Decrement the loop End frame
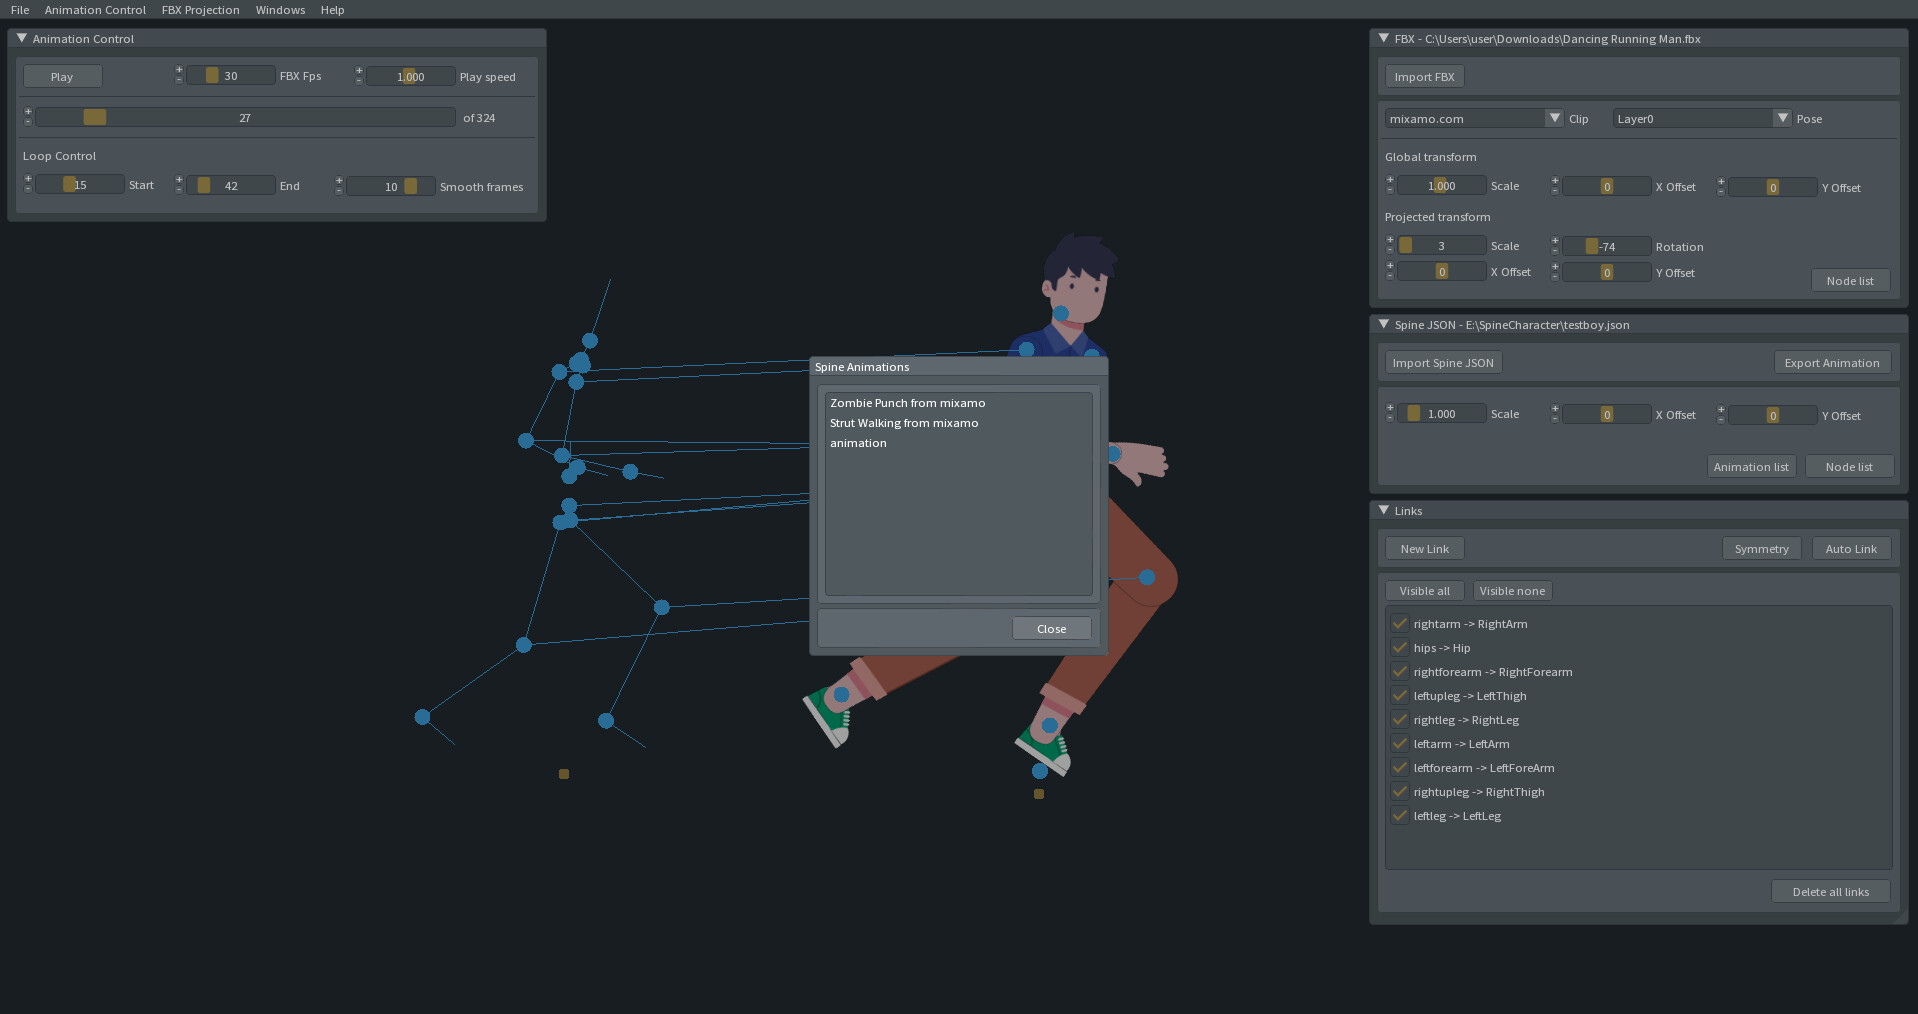 [x=179, y=190]
